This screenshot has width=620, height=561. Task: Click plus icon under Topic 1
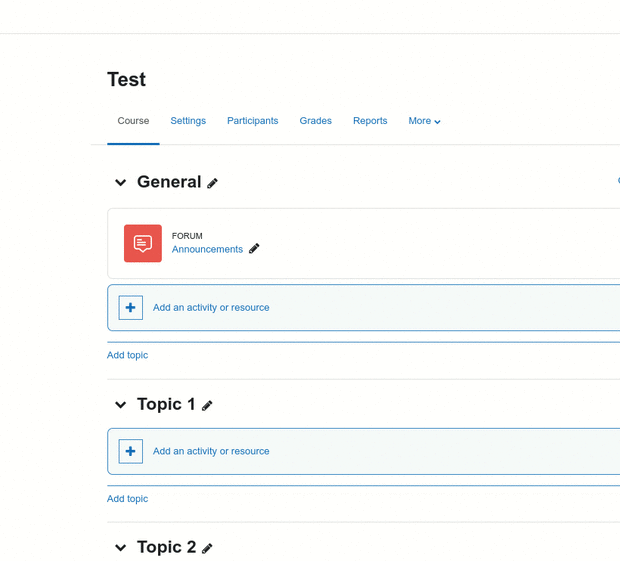coord(130,451)
